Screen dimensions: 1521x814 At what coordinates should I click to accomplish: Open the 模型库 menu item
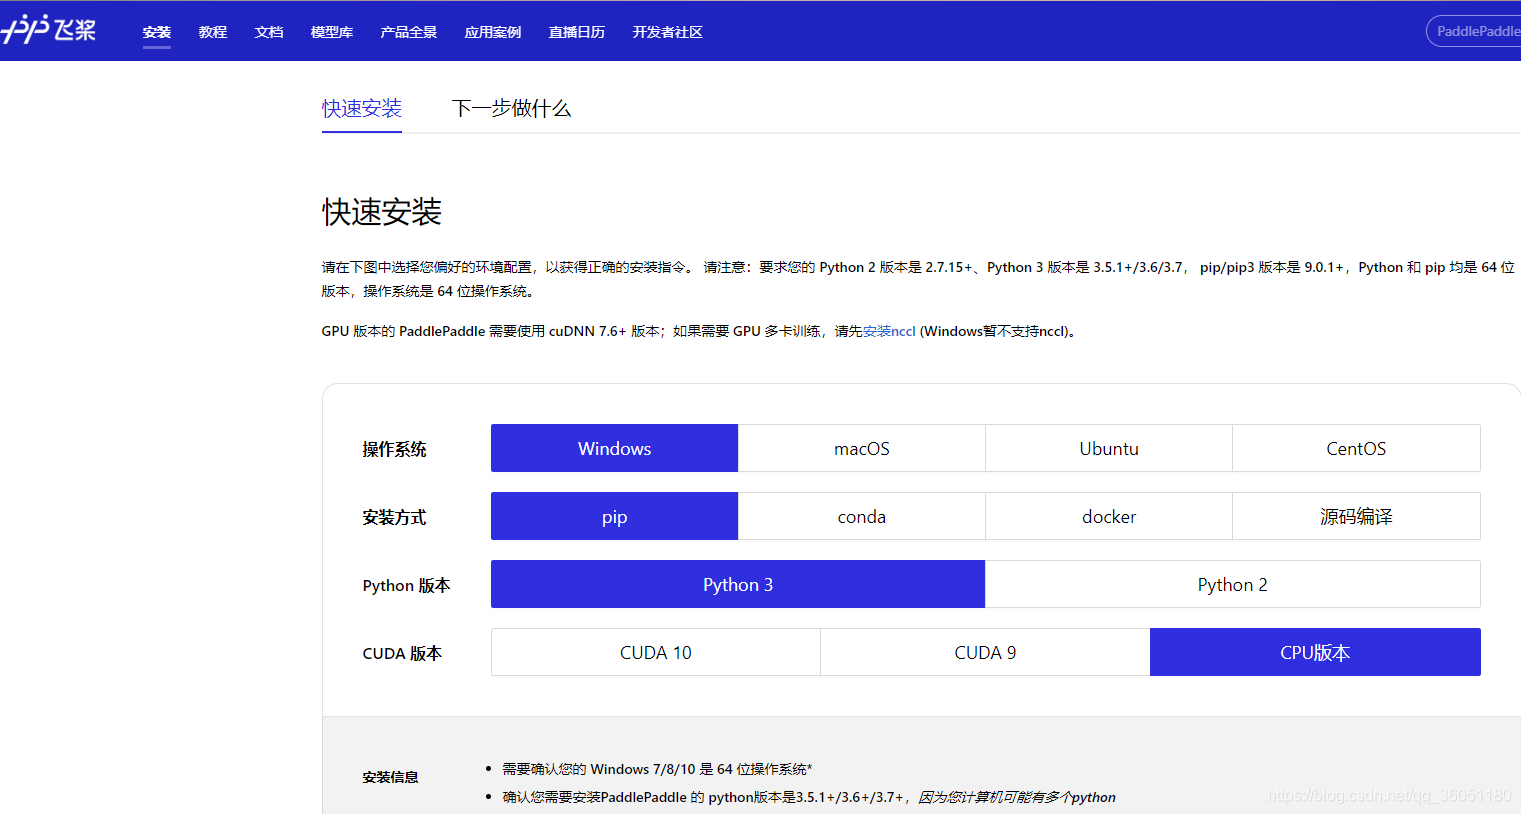click(x=331, y=32)
